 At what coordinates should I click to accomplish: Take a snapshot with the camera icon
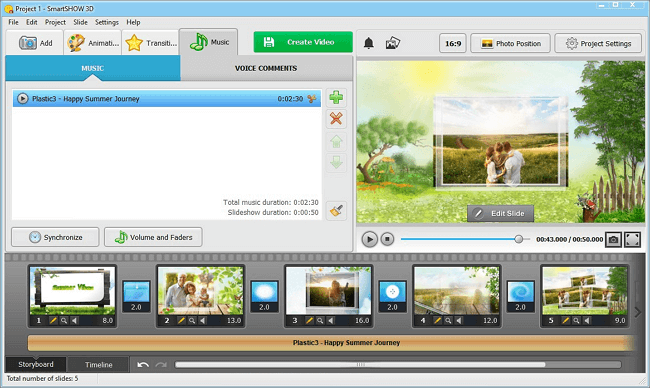(613, 240)
